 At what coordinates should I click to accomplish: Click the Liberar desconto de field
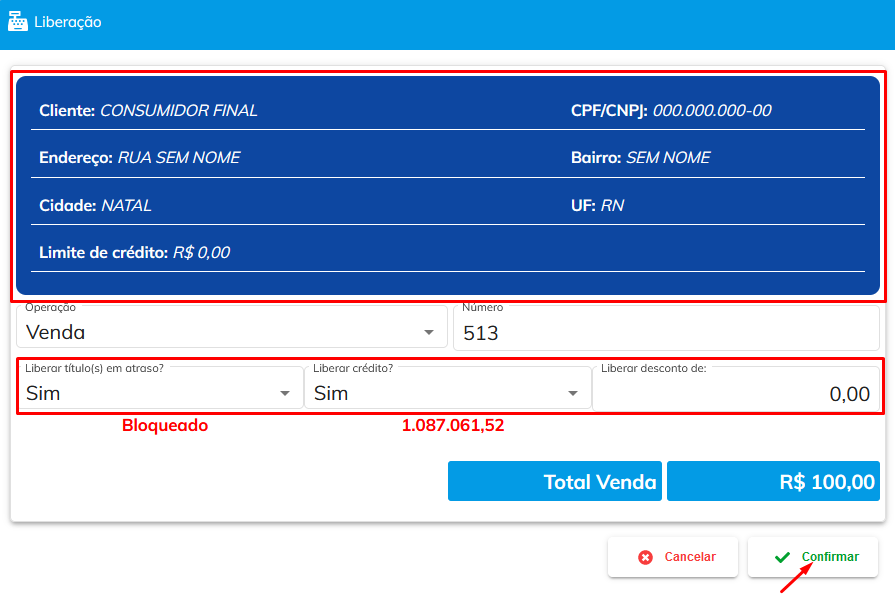(x=736, y=388)
